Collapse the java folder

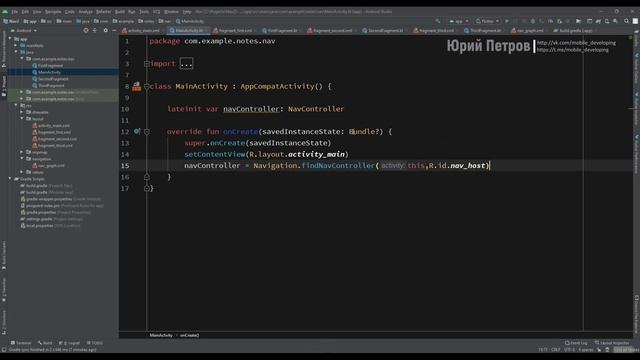tap(16, 52)
